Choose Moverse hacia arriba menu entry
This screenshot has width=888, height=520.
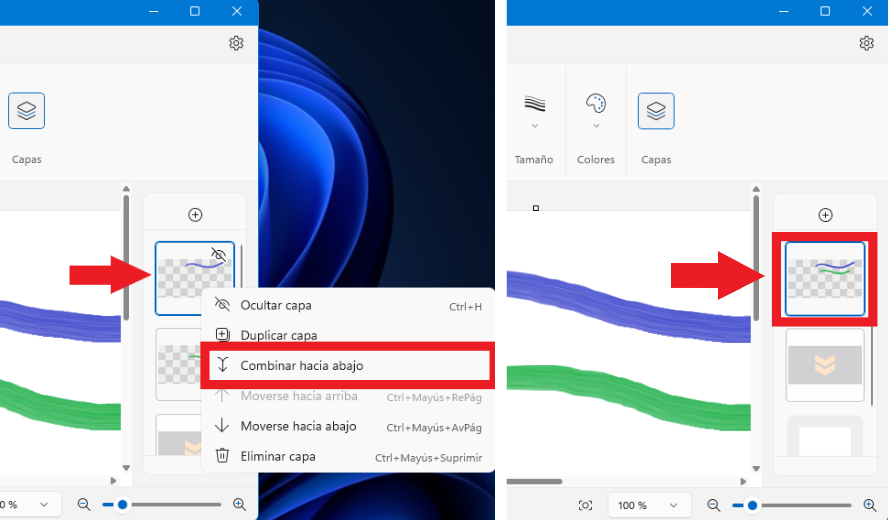[x=348, y=396]
